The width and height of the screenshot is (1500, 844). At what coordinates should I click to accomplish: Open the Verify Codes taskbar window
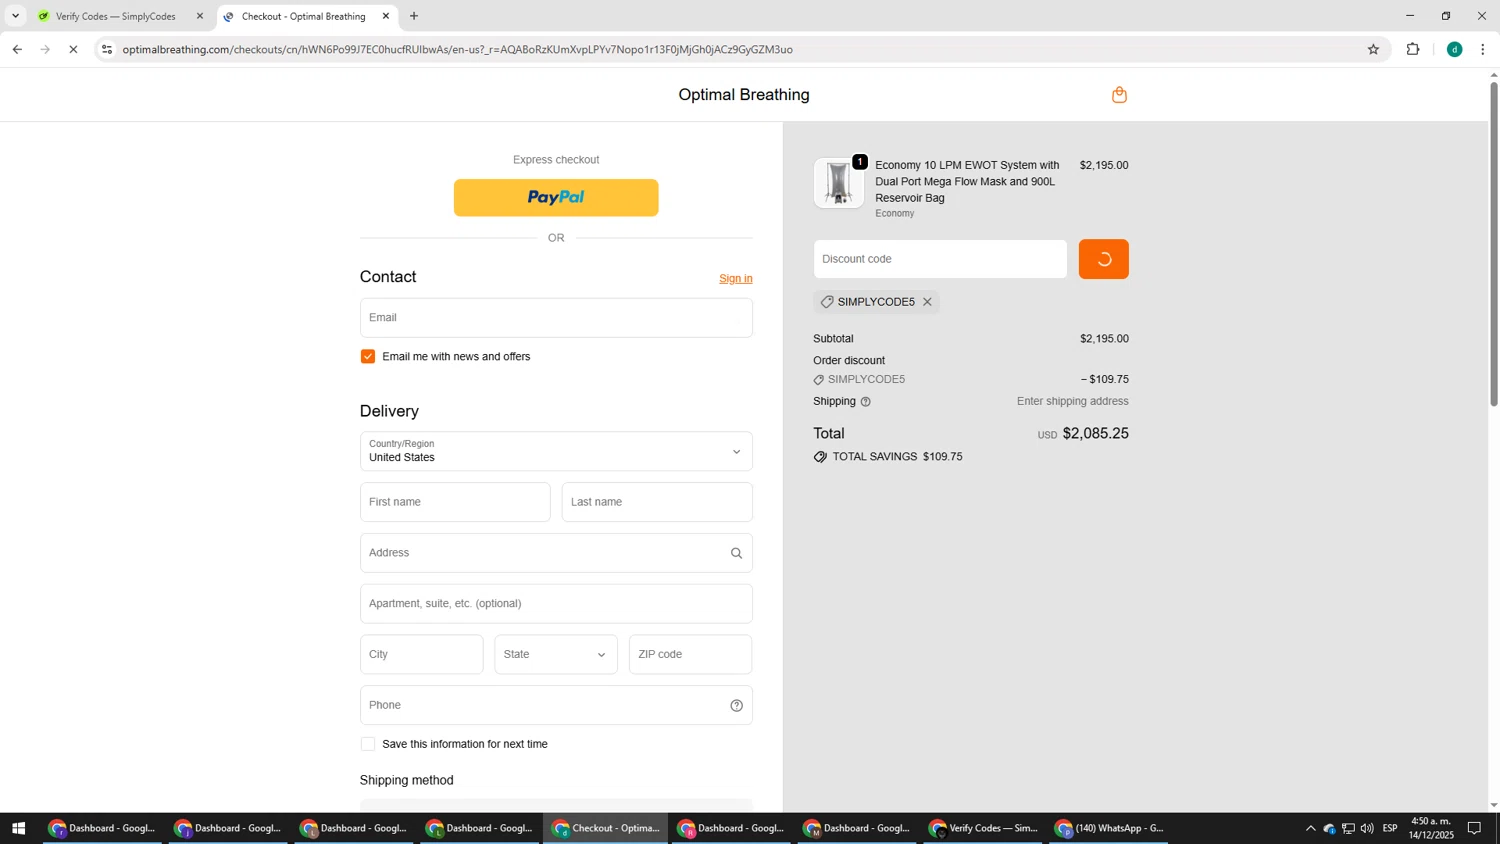(x=984, y=828)
